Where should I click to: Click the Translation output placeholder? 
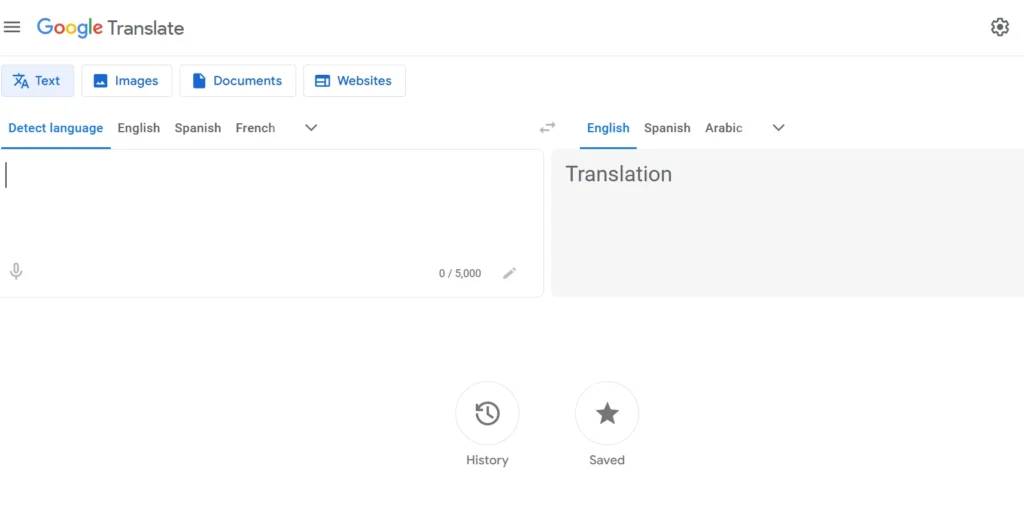coord(618,174)
